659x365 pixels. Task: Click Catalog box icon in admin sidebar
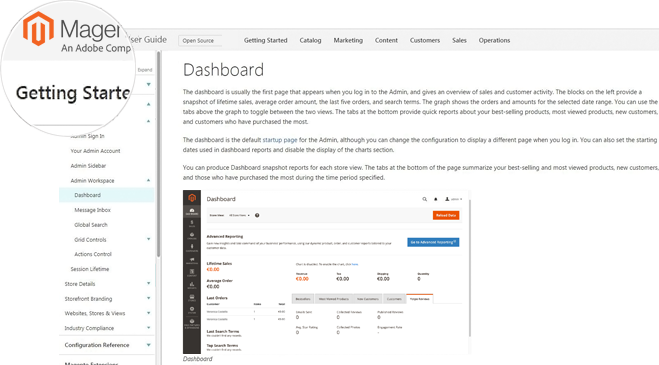click(x=192, y=235)
